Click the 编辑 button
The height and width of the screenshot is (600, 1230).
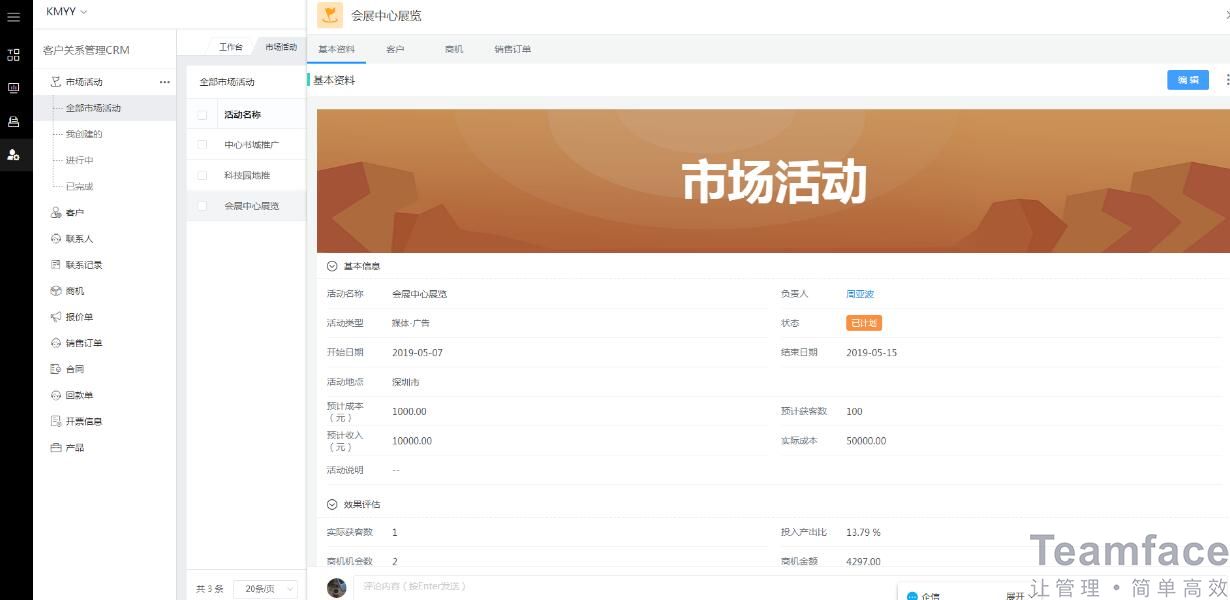(1187, 79)
